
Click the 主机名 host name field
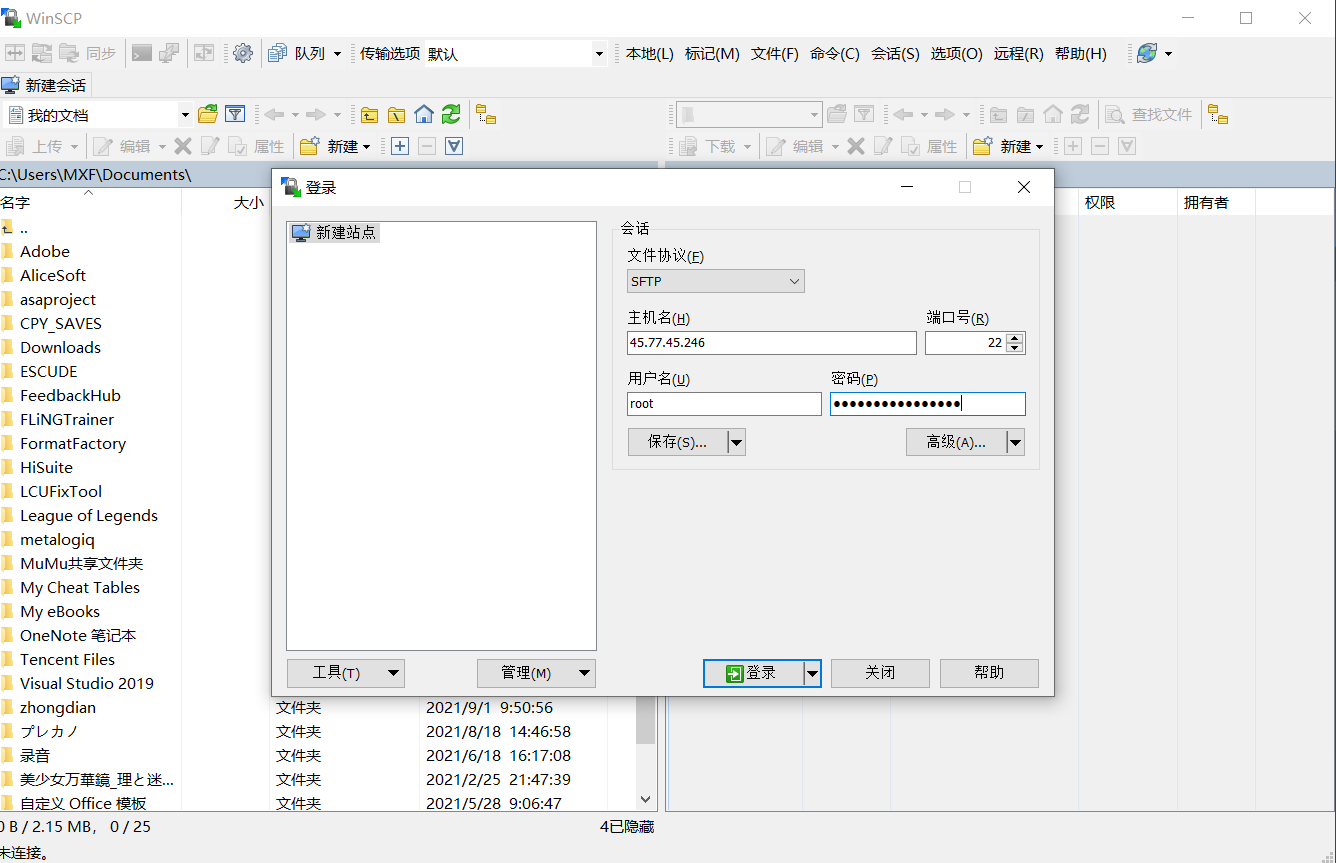[x=771, y=343]
